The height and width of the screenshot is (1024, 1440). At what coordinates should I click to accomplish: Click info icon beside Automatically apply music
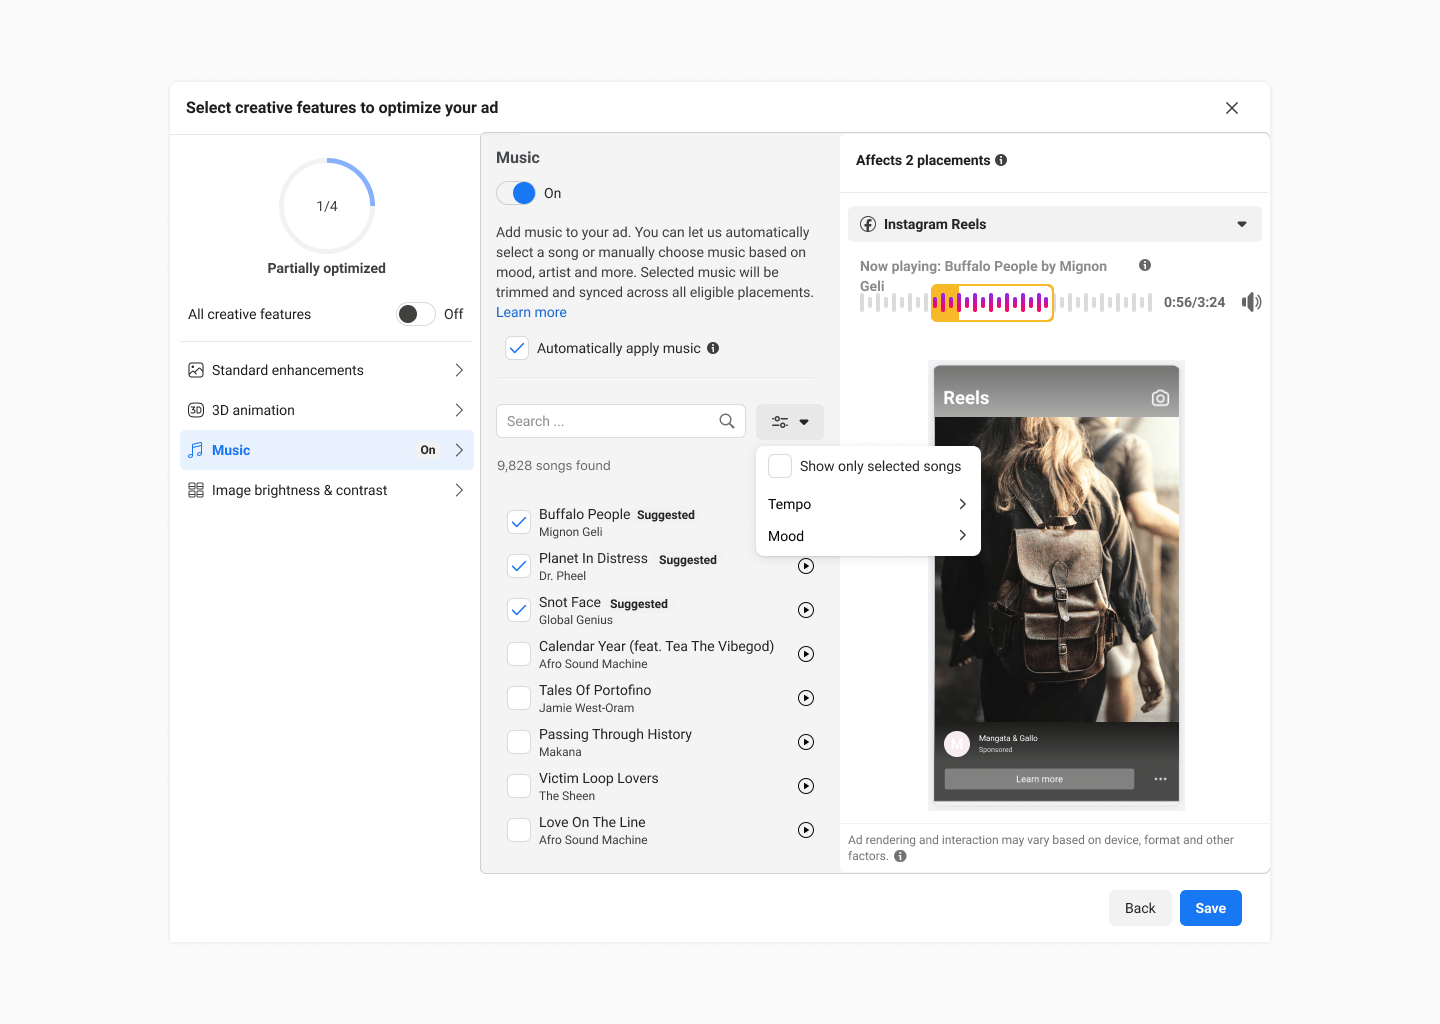[x=713, y=348]
